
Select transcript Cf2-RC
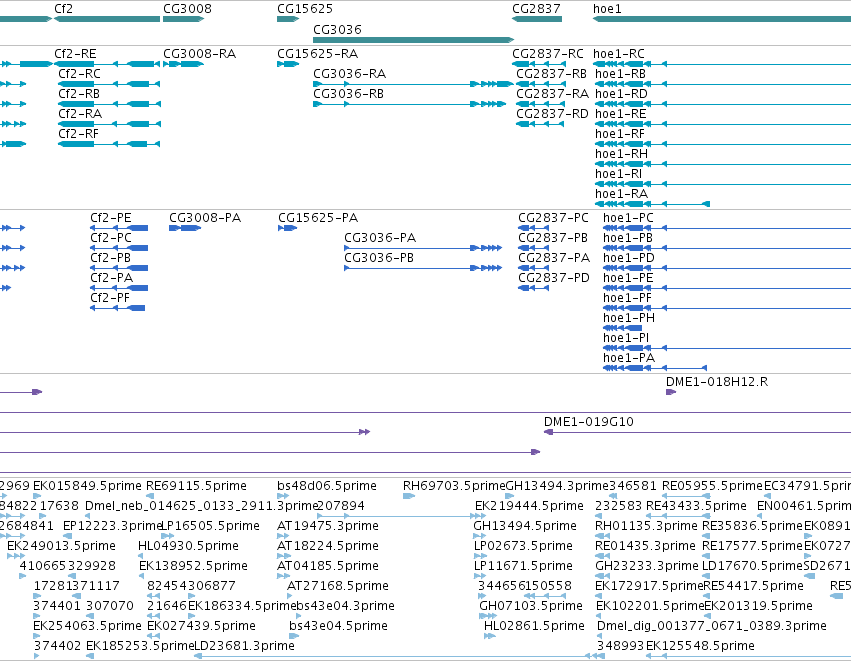point(79,74)
